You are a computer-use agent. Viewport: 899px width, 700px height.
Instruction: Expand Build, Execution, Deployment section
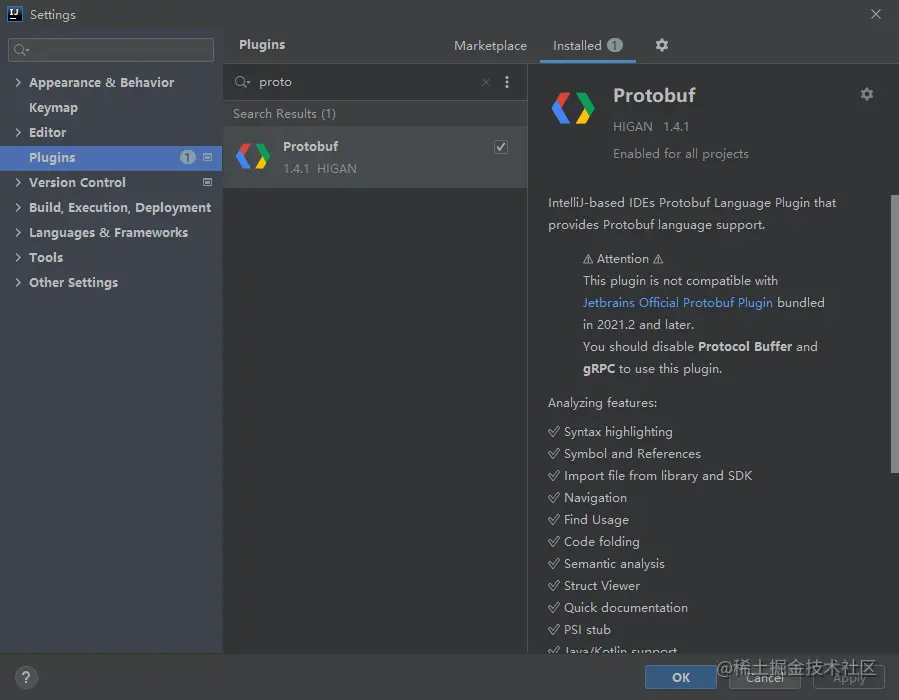pos(18,208)
